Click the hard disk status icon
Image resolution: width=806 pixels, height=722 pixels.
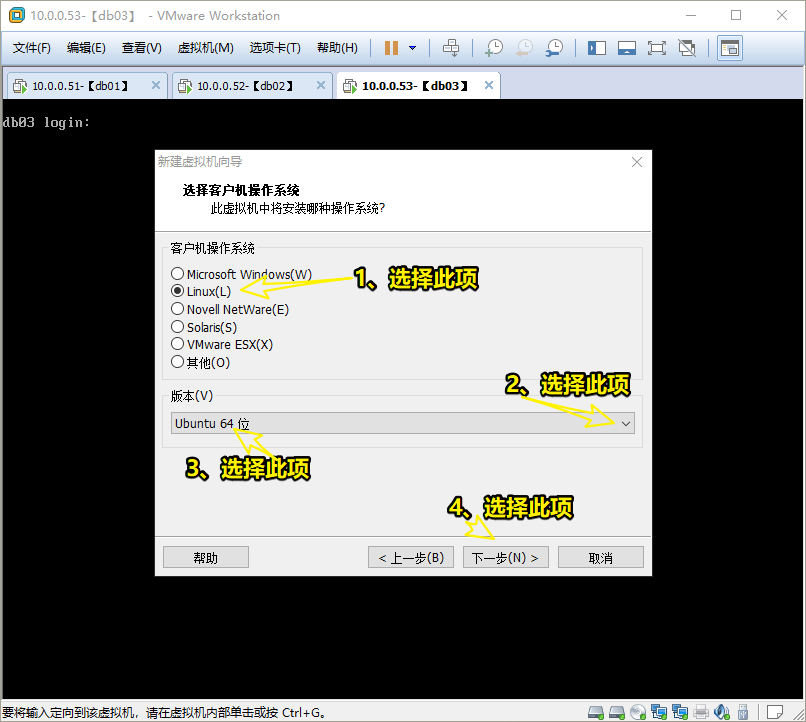[594, 711]
